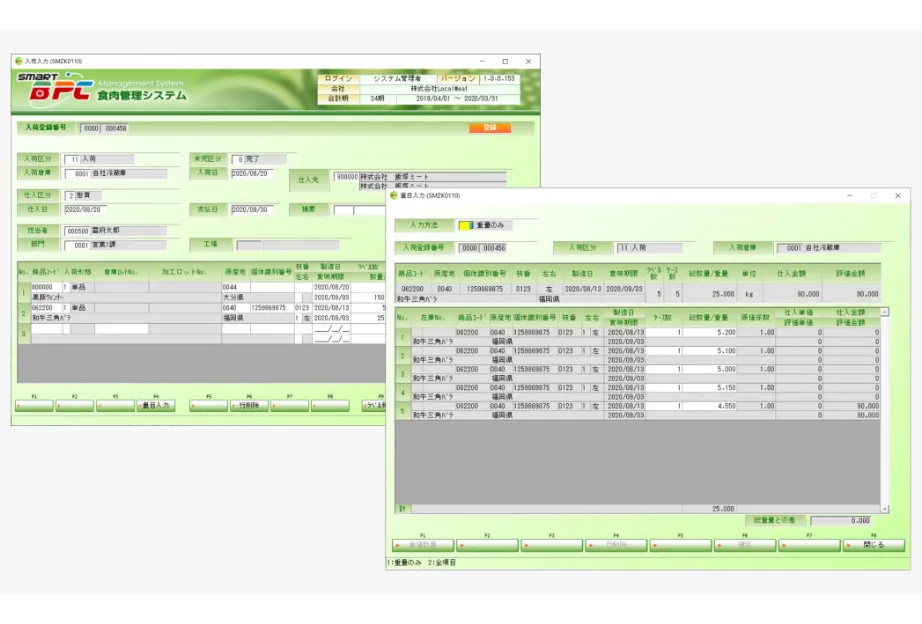Click the 総重量との差 field showing 0.000
Viewport: 922px width, 624px height.
pos(841,520)
